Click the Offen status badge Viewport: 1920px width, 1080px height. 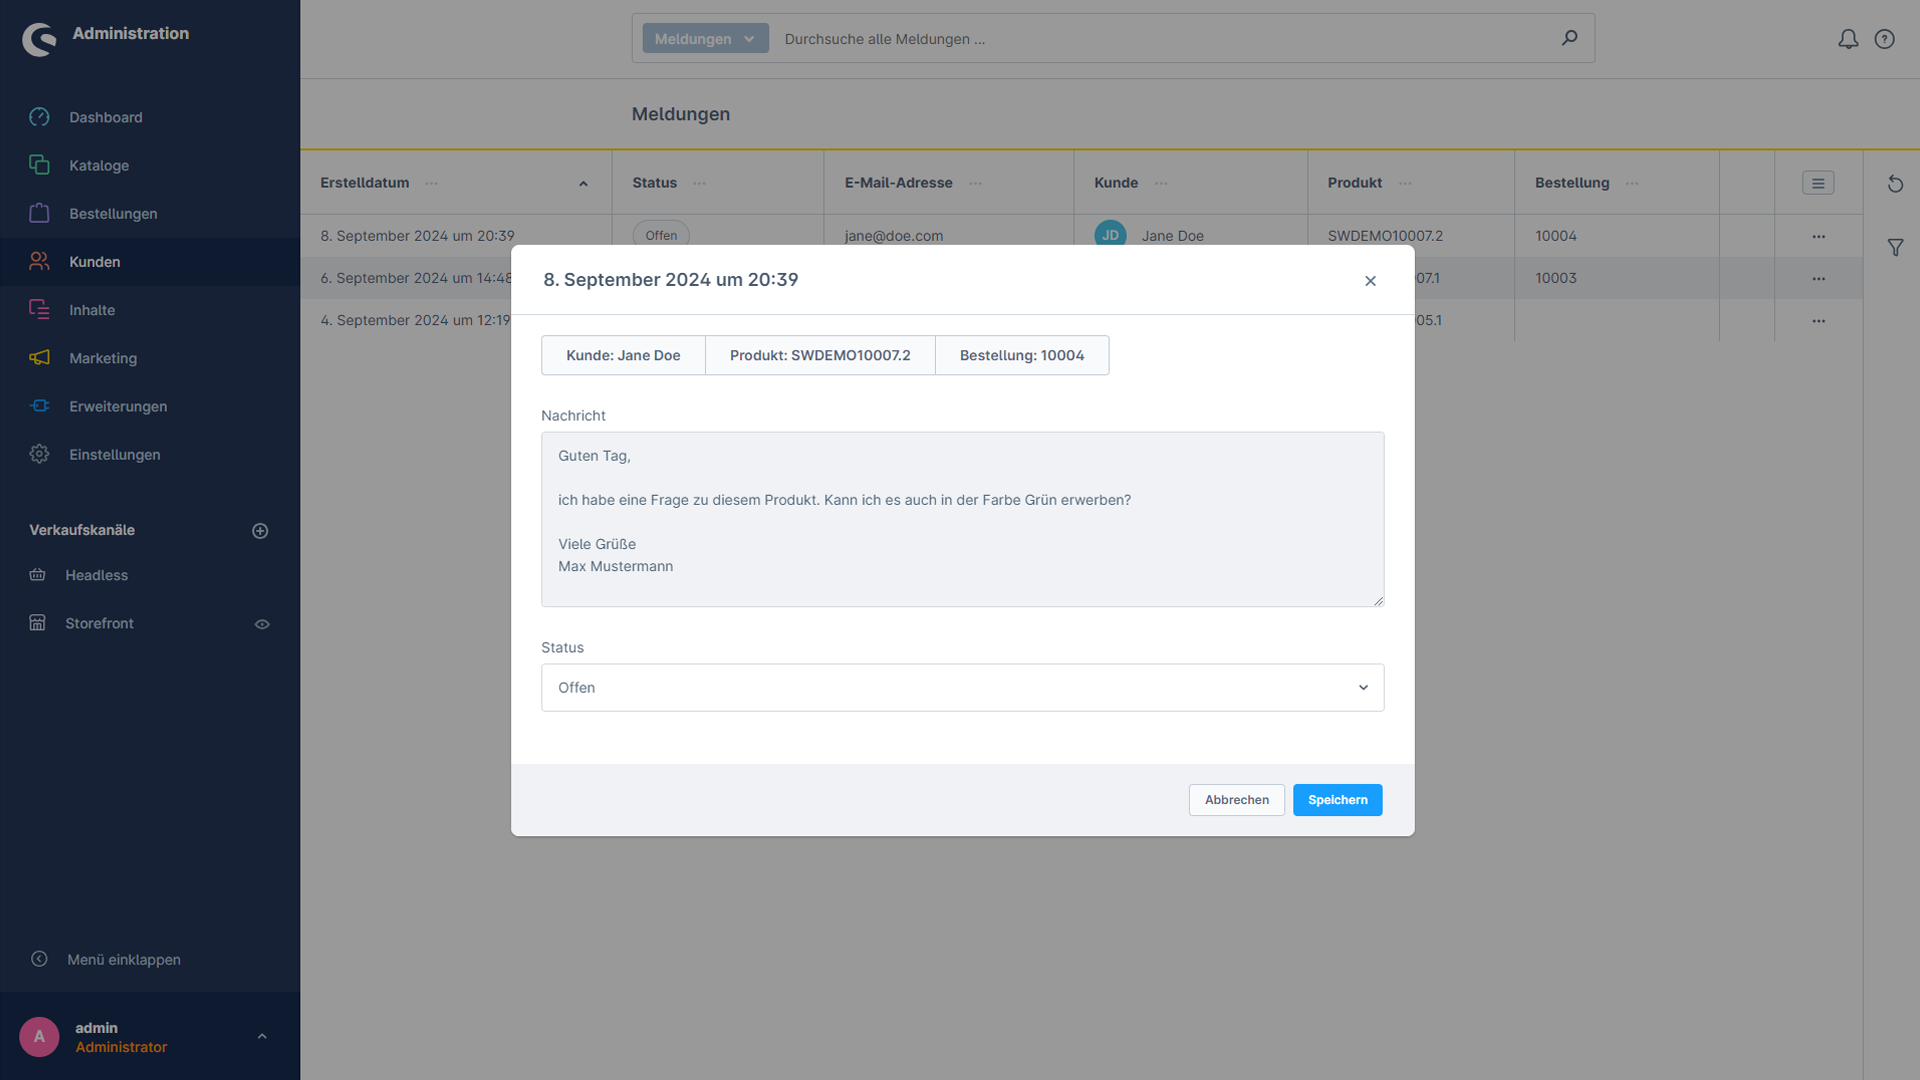(661, 235)
